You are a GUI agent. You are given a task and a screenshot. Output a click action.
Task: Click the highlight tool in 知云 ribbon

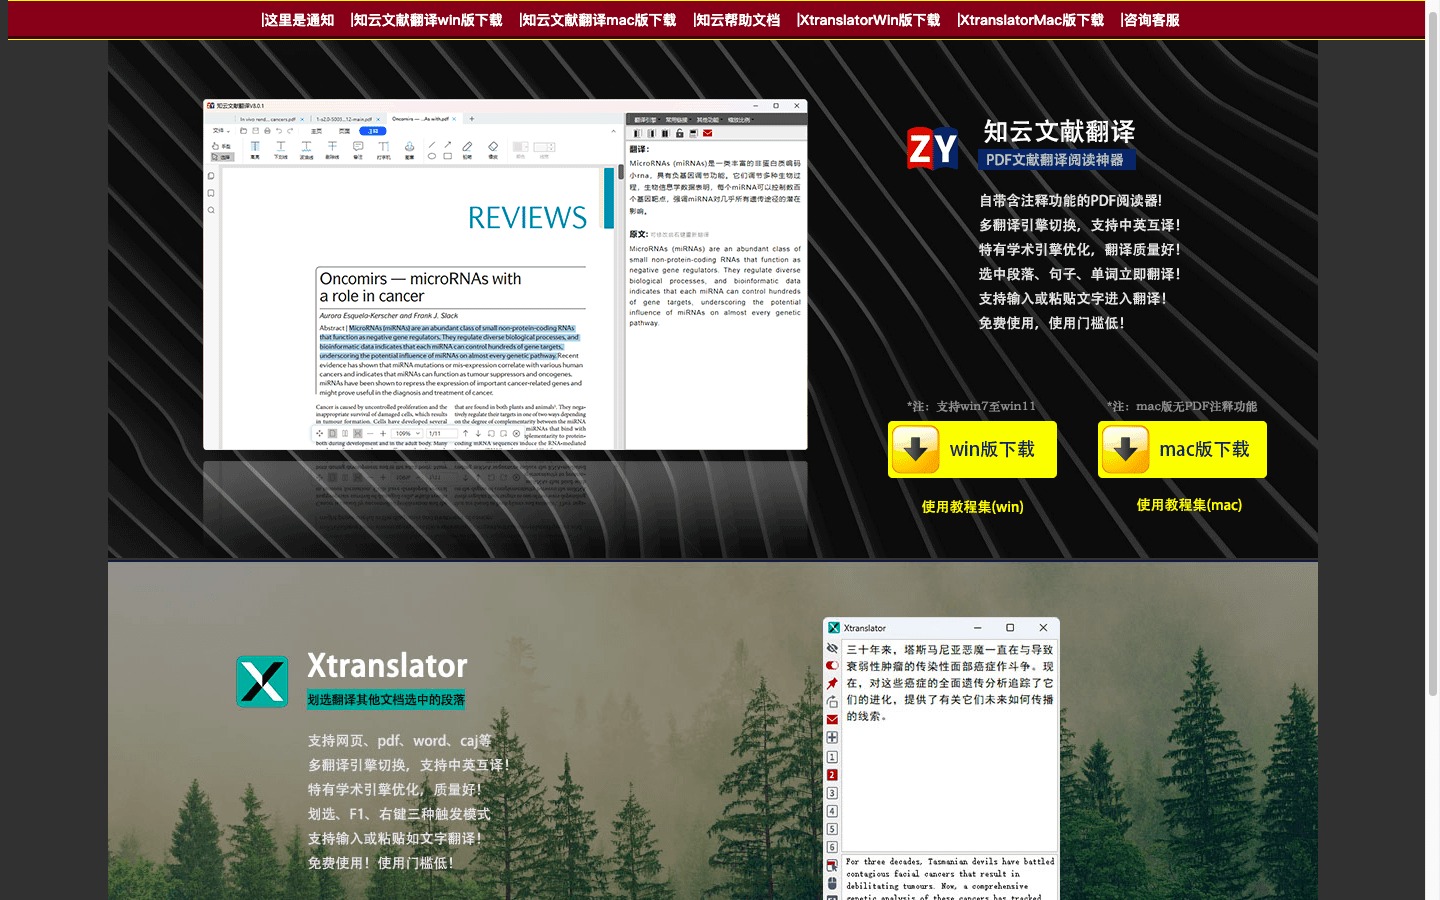[255, 149]
